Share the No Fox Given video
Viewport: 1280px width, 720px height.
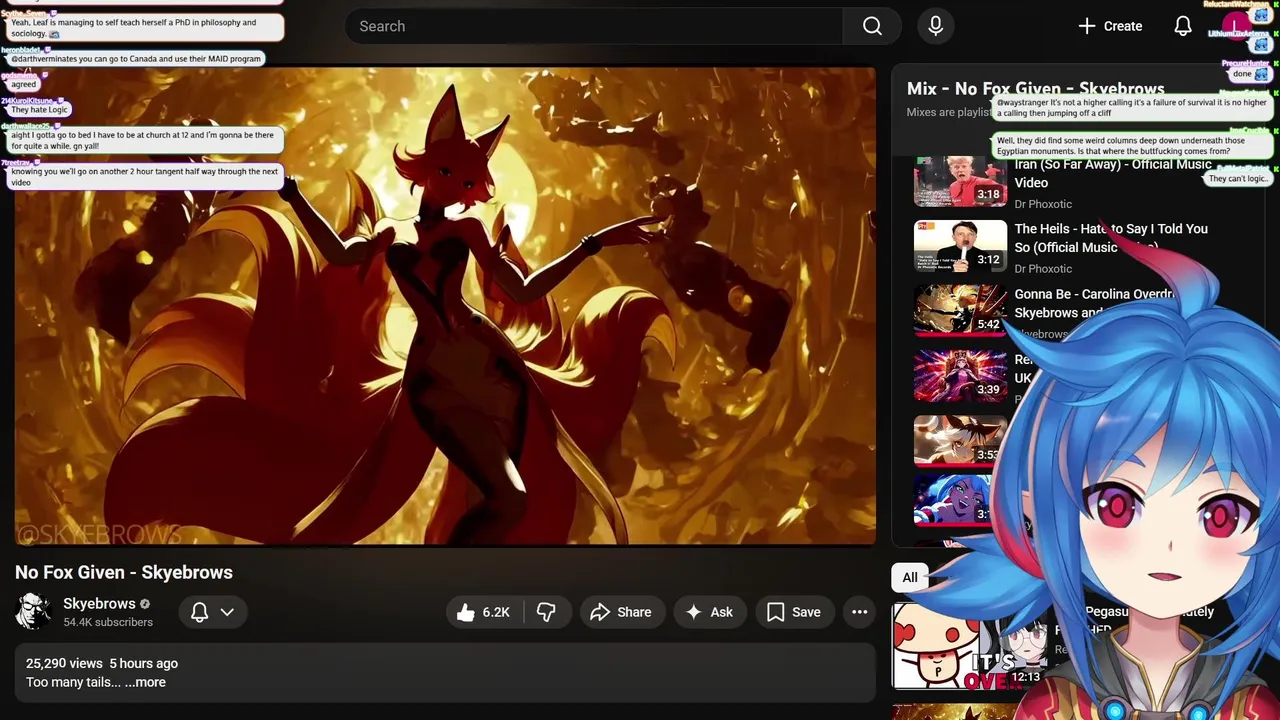coord(621,612)
